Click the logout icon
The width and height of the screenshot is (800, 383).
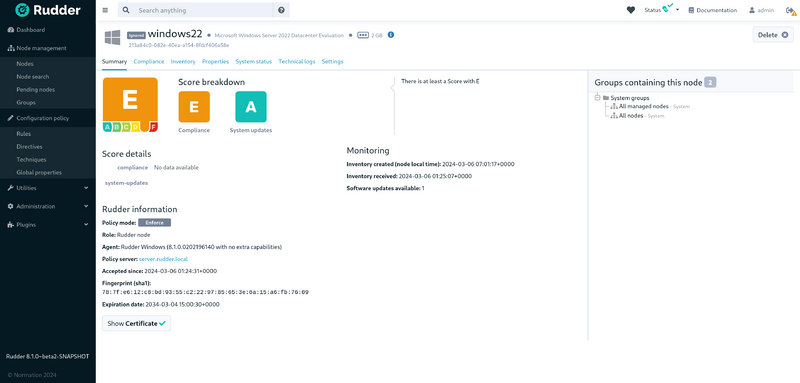coord(791,10)
